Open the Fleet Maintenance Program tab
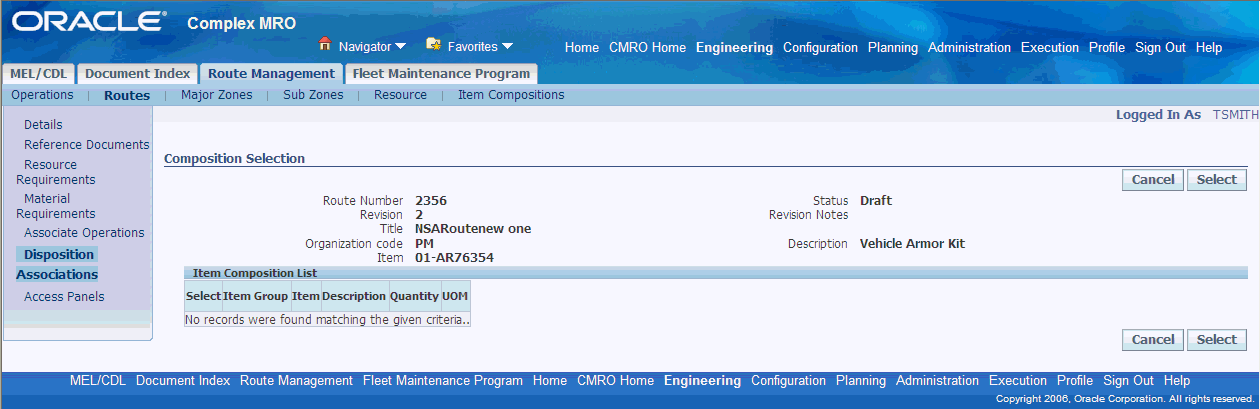 441,74
